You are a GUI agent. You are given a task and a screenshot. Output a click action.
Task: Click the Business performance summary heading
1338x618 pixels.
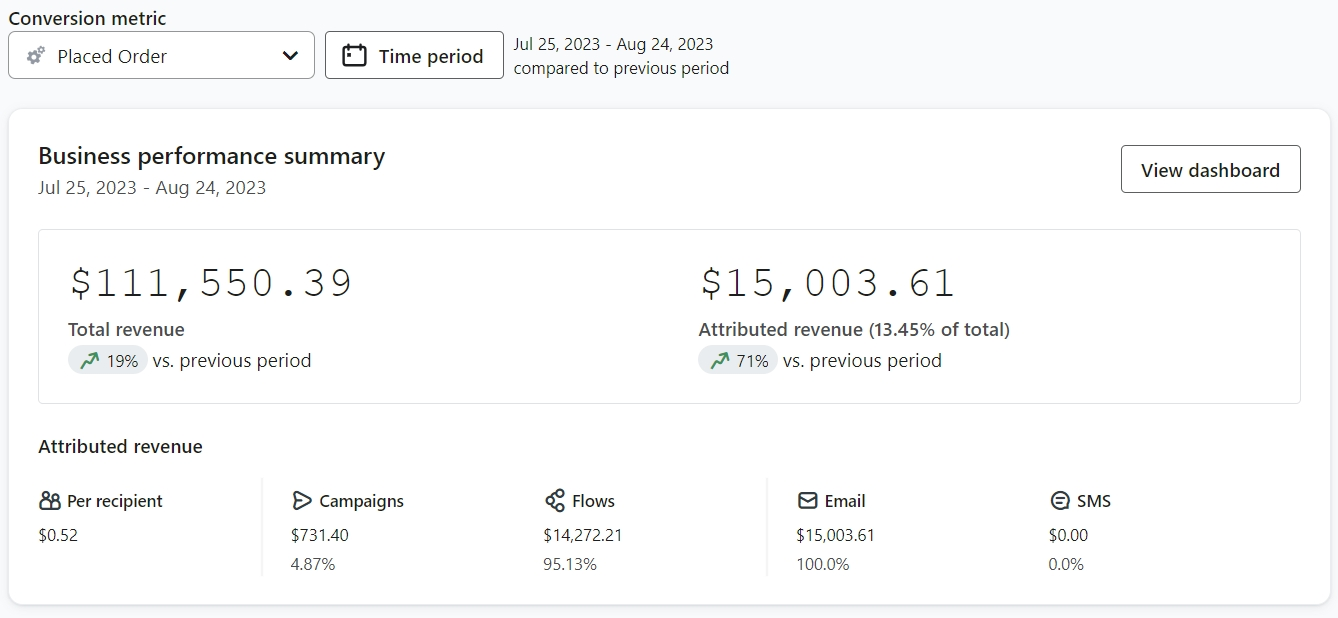click(211, 156)
